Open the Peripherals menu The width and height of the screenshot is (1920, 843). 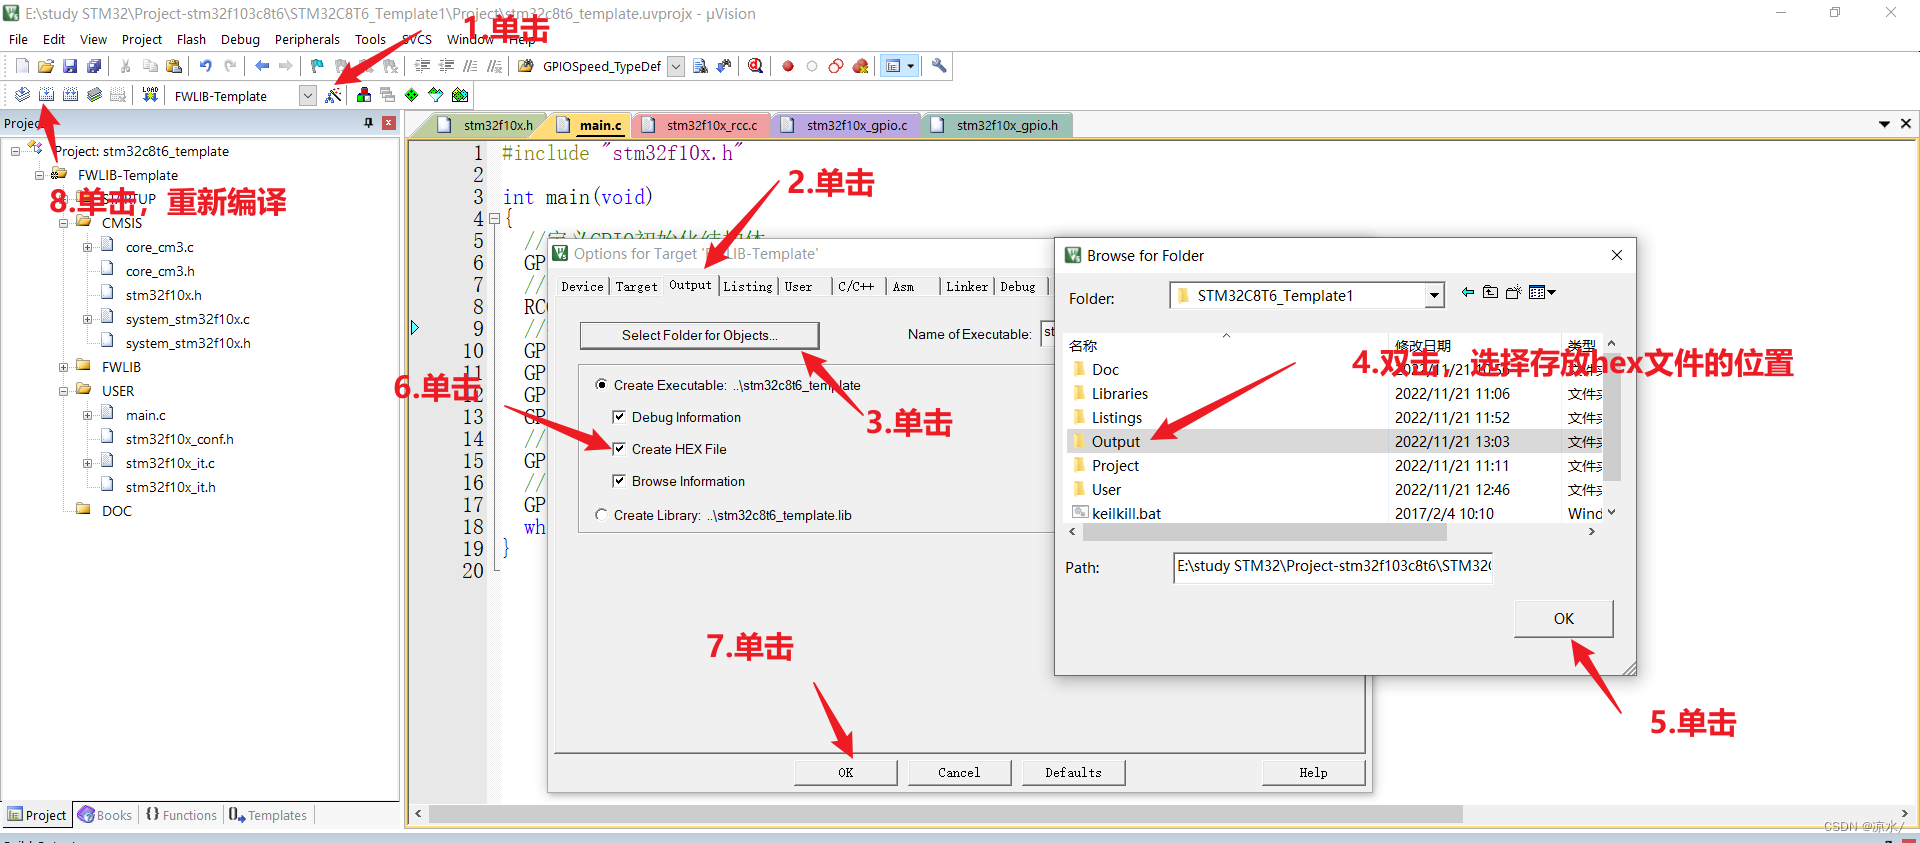click(x=307, y=39)
